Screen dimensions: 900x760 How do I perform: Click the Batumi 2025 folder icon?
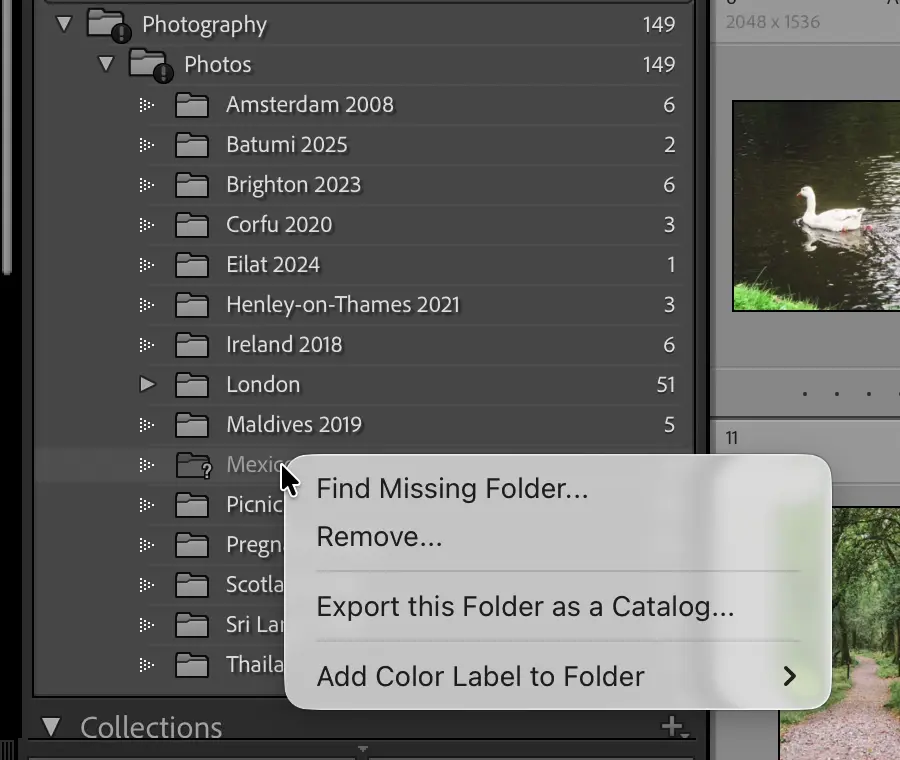point(192,145)
